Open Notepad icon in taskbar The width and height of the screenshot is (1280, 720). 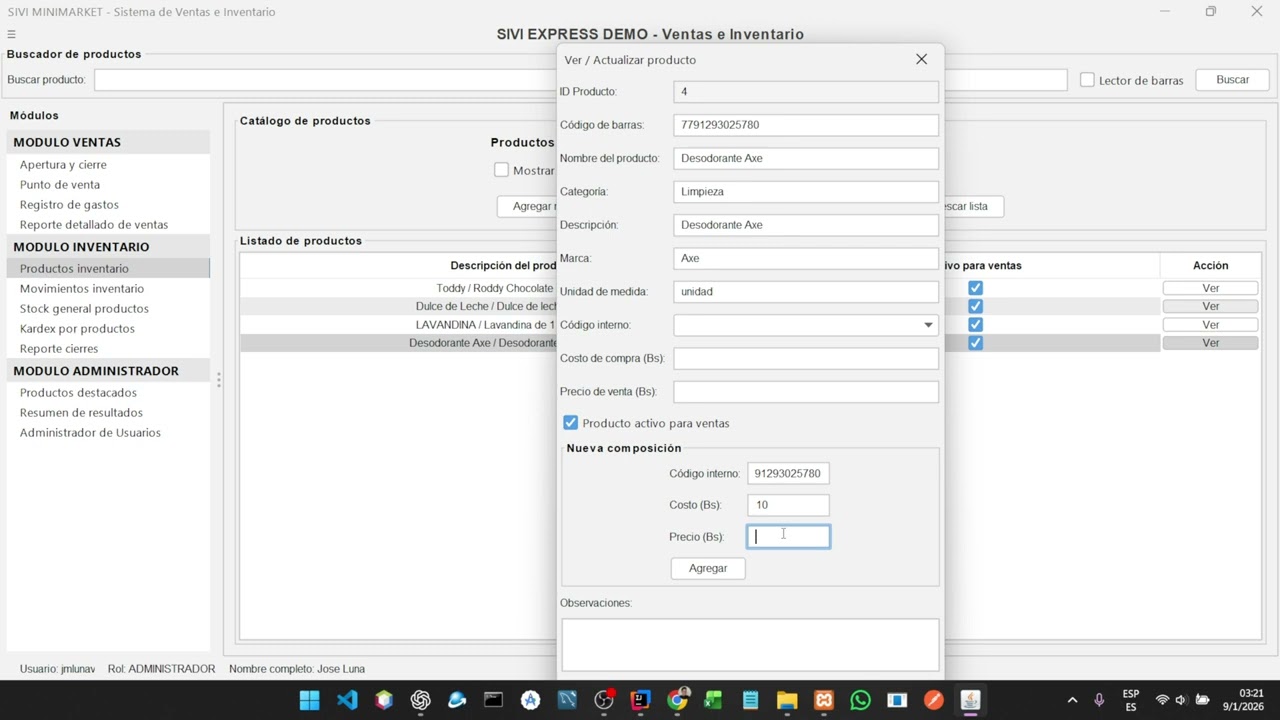point(750,700)
